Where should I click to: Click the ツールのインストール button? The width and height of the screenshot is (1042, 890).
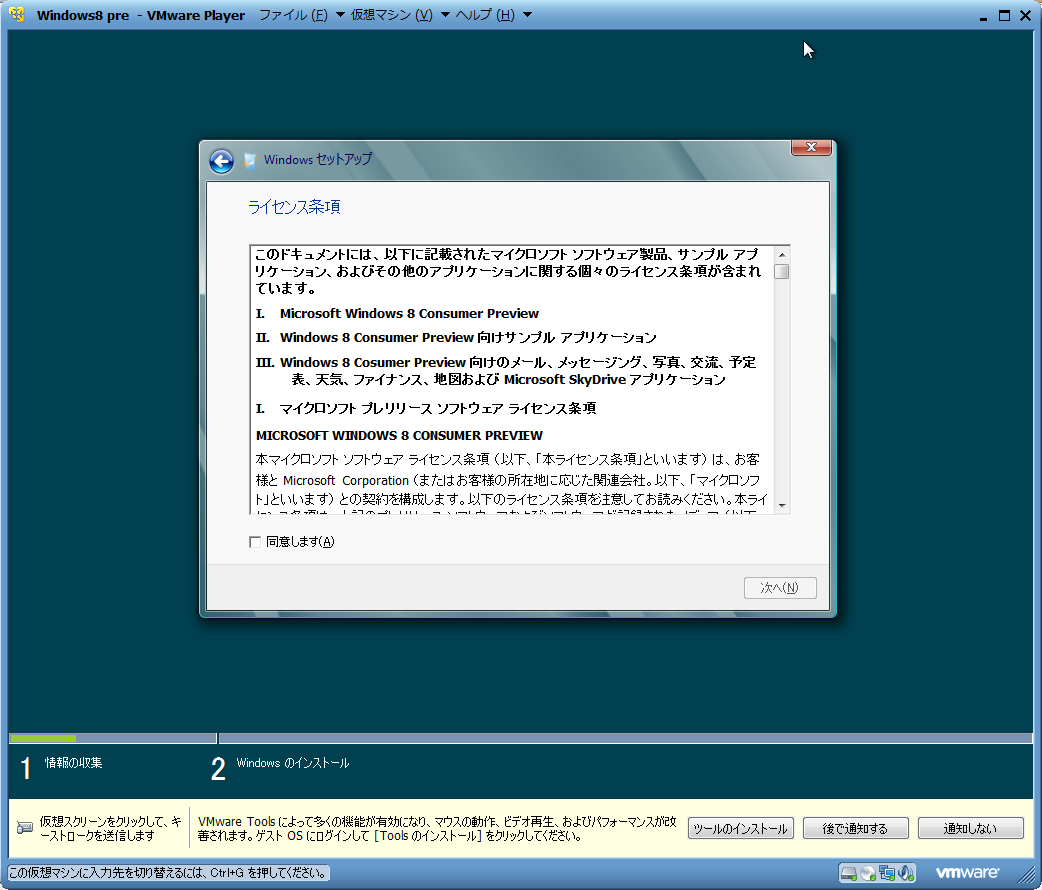tap(740, 828)
